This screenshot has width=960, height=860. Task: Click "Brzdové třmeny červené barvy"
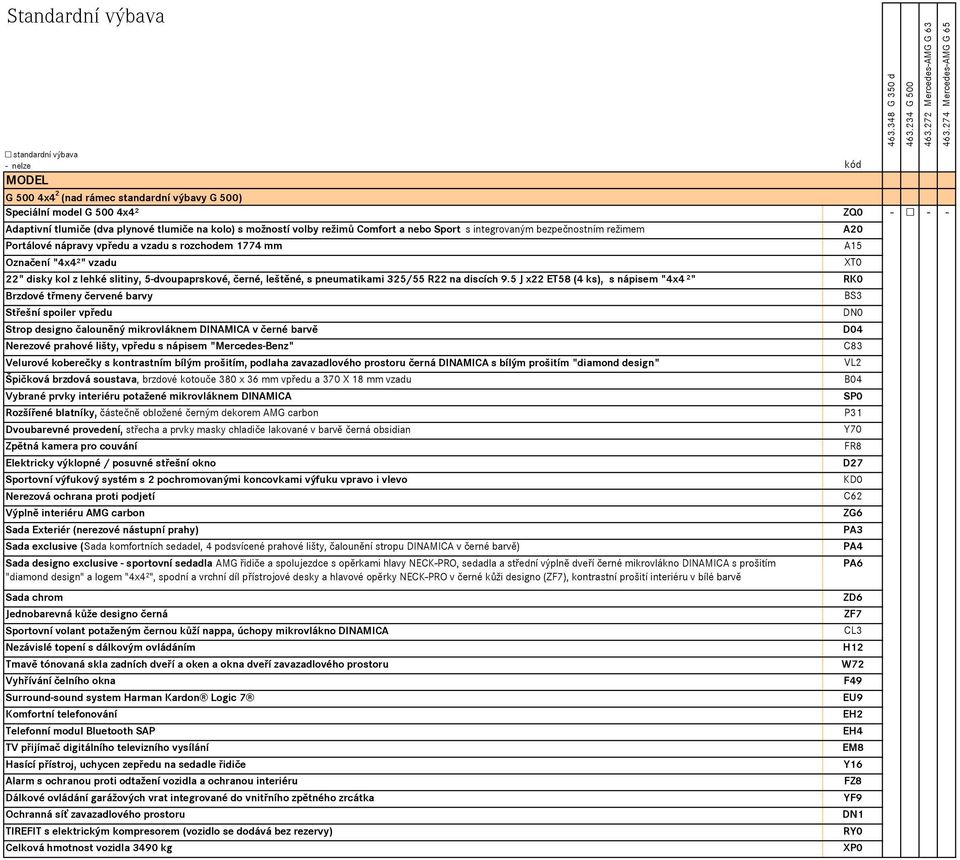tap(79, 296)
